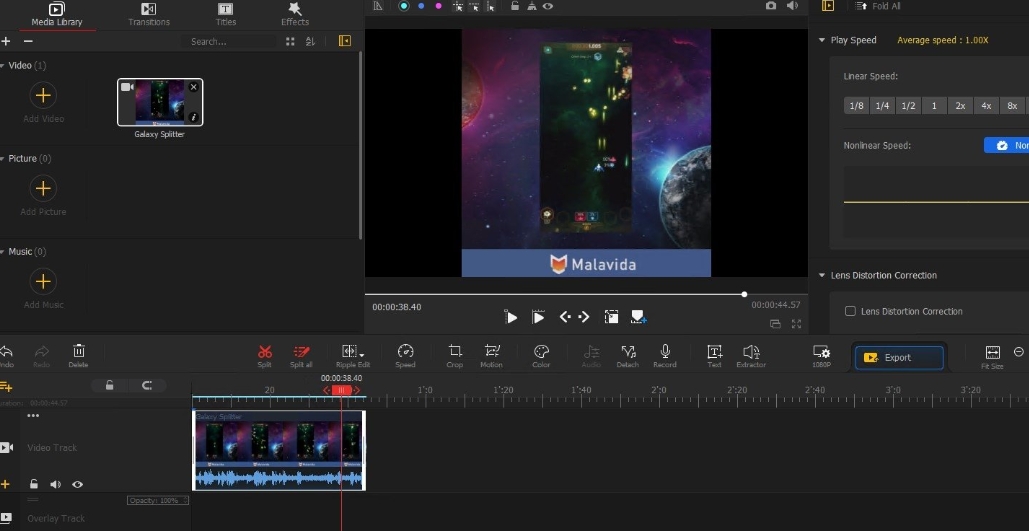Collapse the Video category in Media Library
Screen dimensions: 1029x531
pos(3,66)
